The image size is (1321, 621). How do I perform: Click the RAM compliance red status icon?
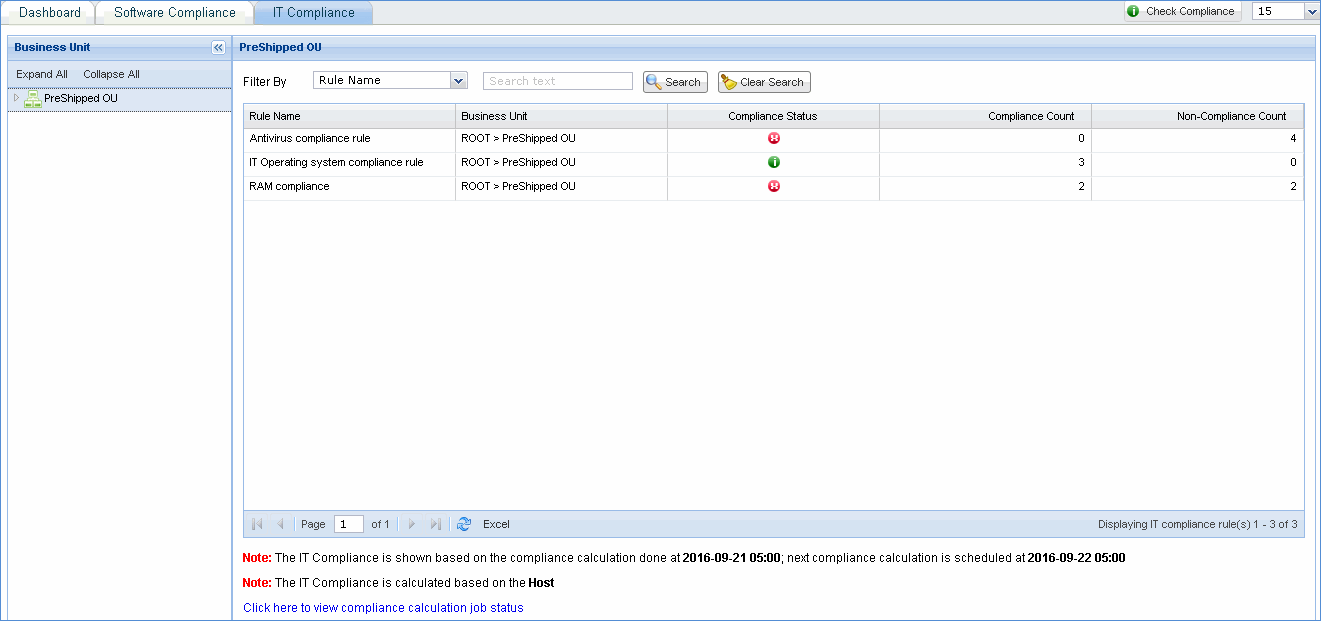click(x=773, y=186)
